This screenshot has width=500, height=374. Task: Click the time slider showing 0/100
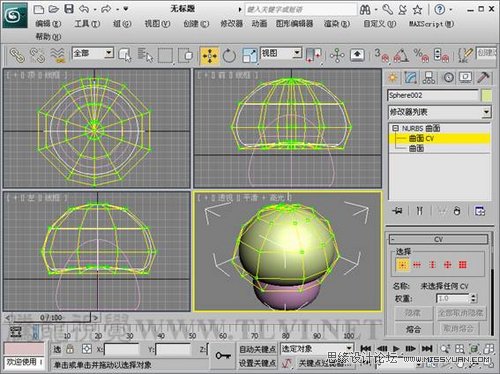[x=51, y=318]
